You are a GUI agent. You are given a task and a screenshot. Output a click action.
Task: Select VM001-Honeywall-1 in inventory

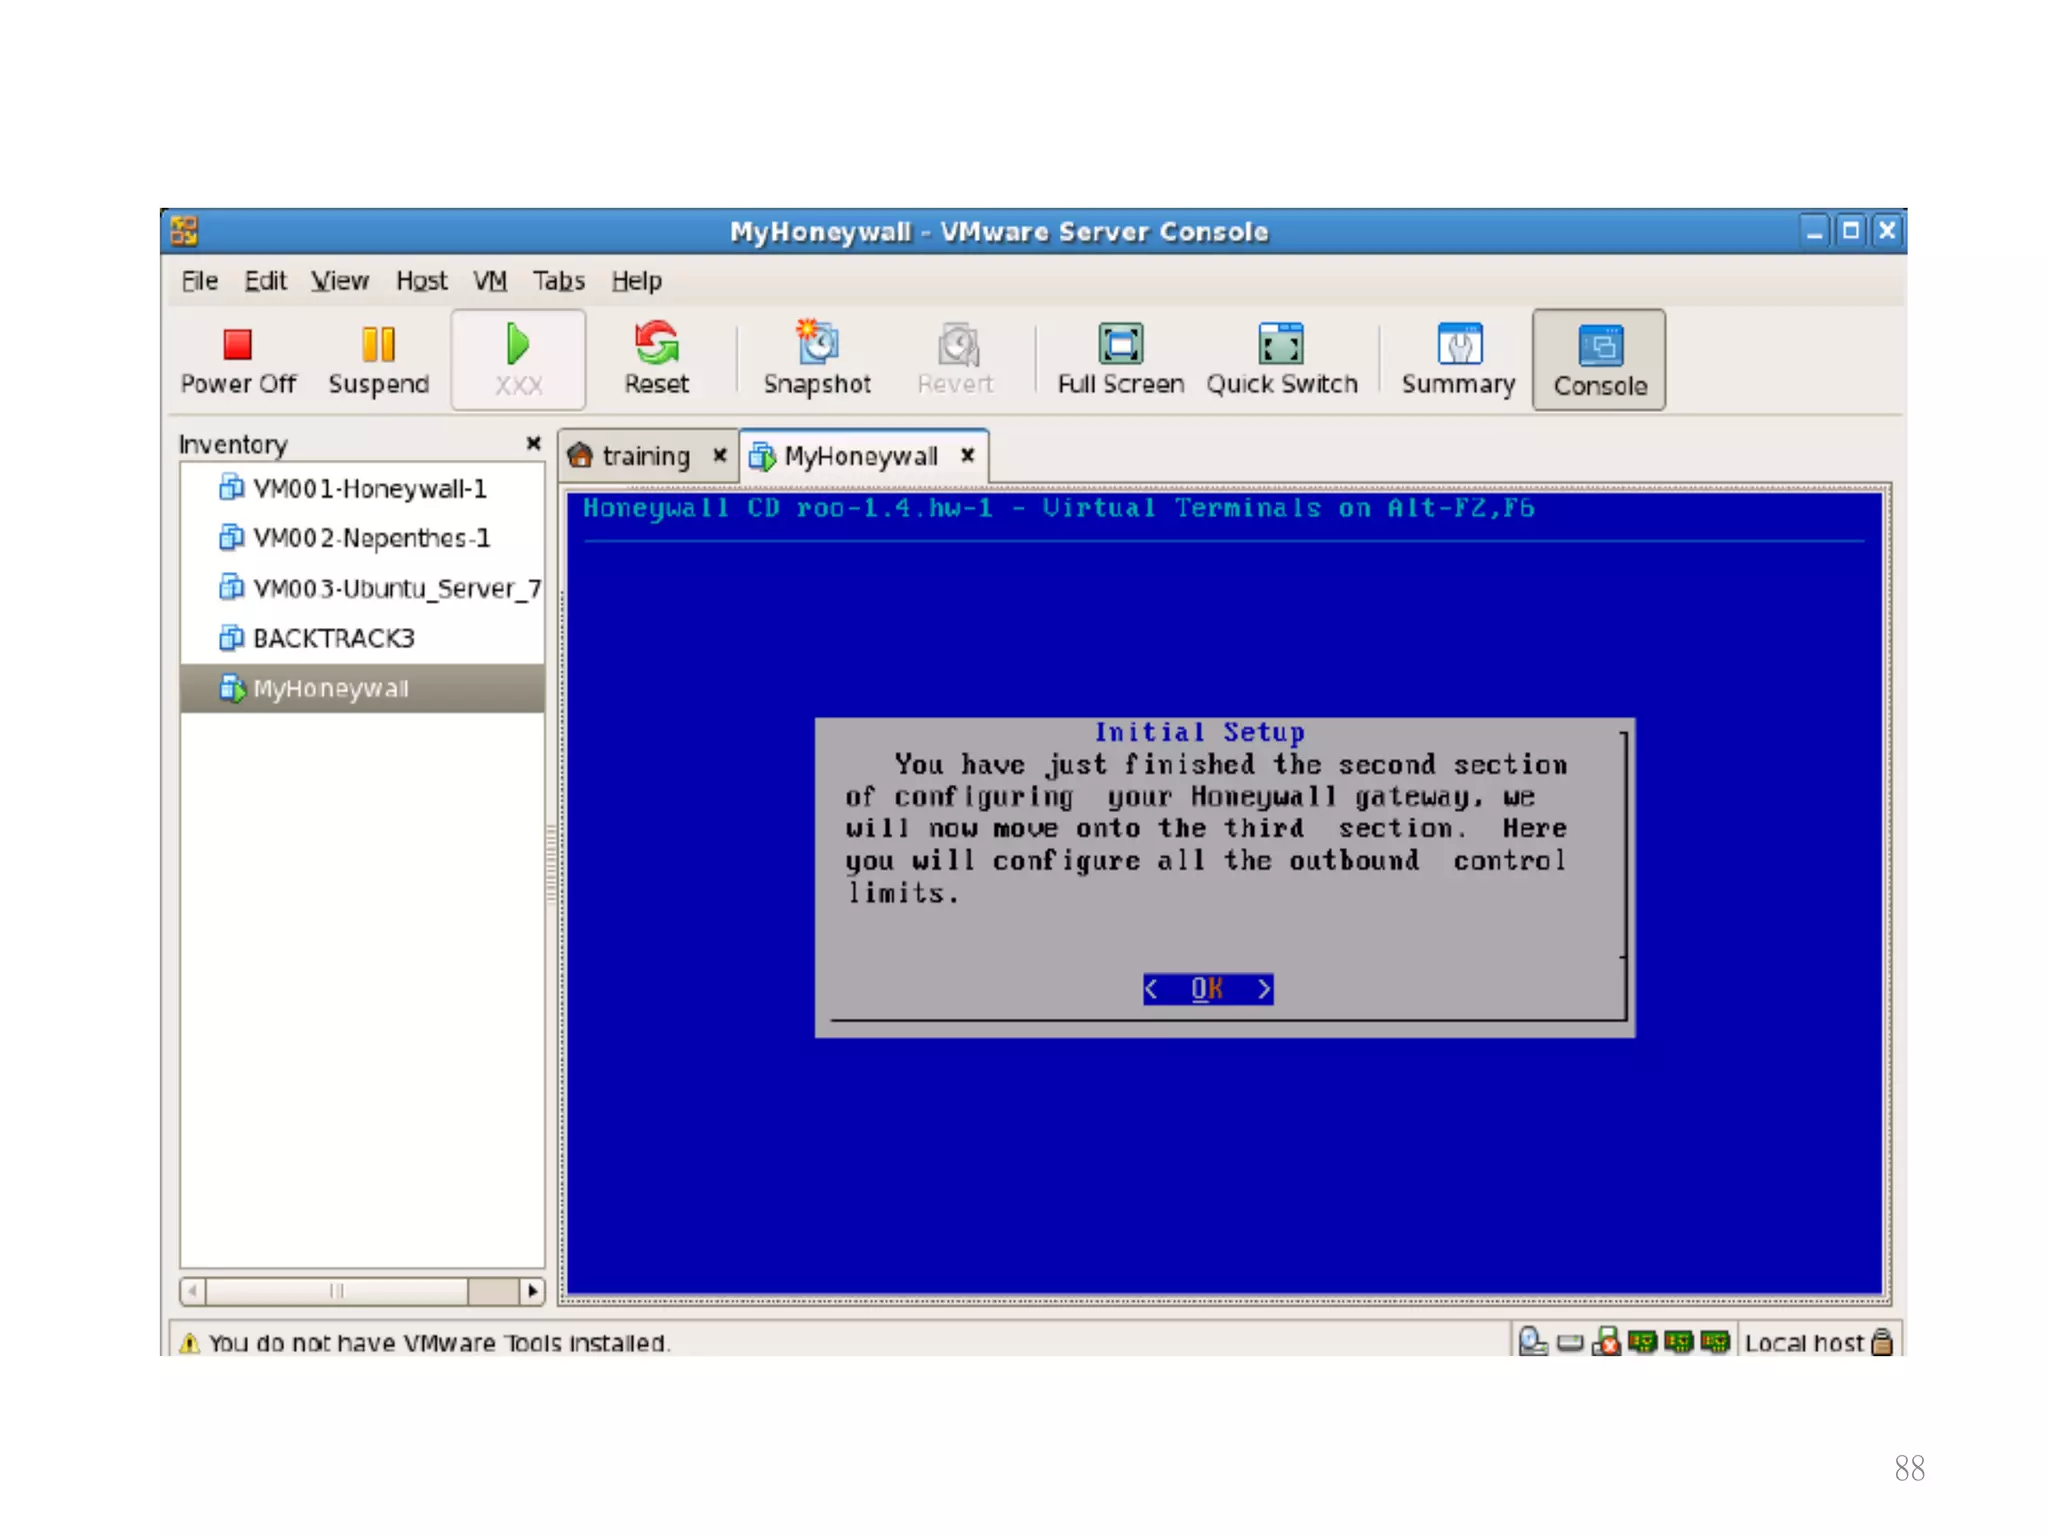click(369, 489)
